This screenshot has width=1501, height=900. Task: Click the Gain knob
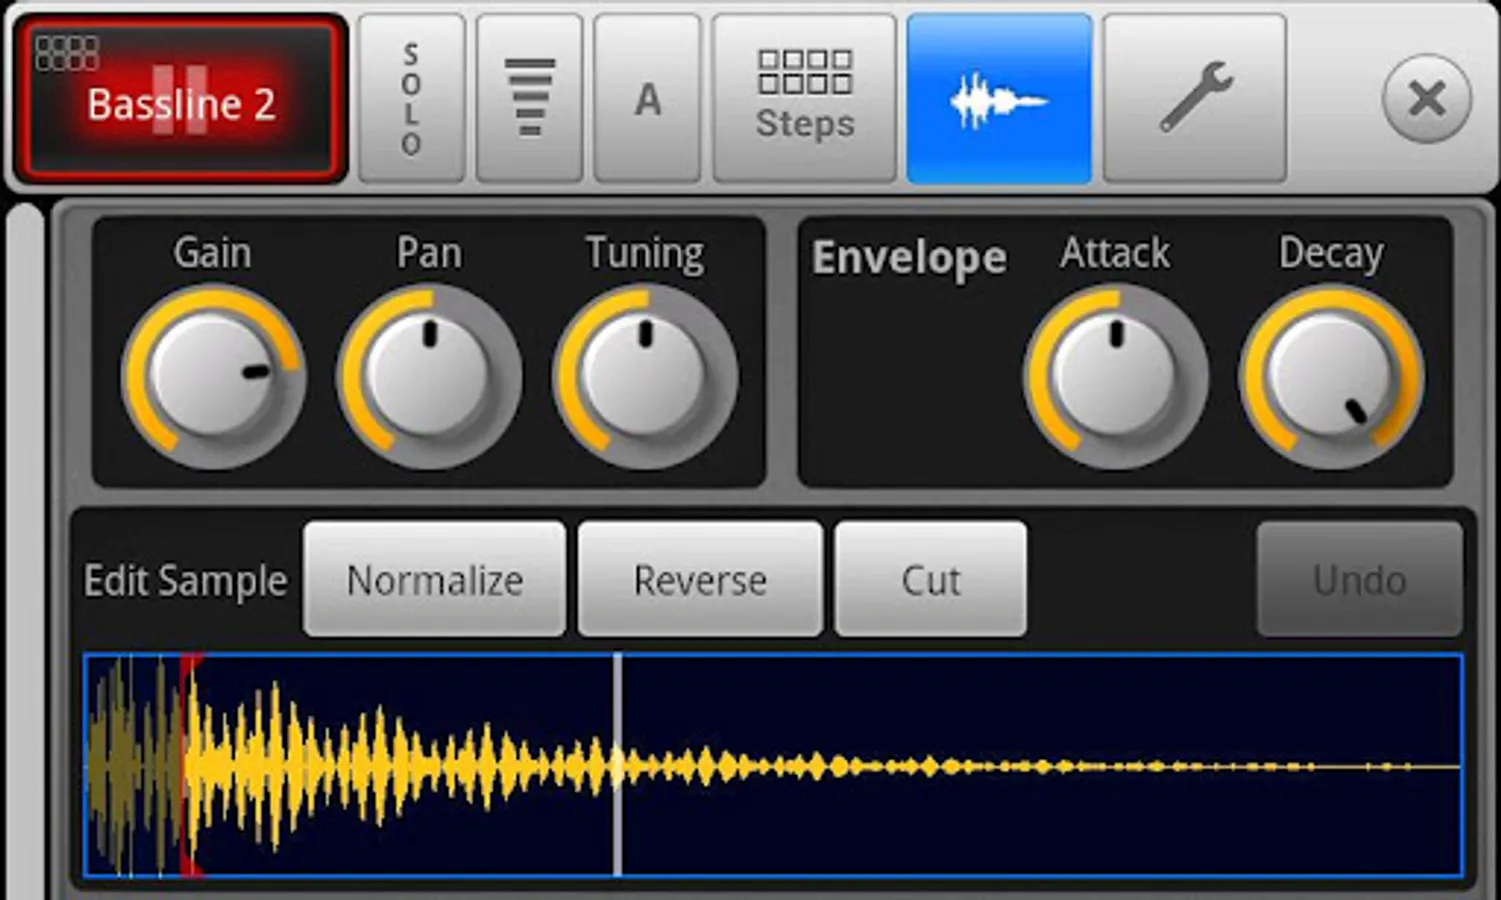pyautogui.click(x=212, y=376)
